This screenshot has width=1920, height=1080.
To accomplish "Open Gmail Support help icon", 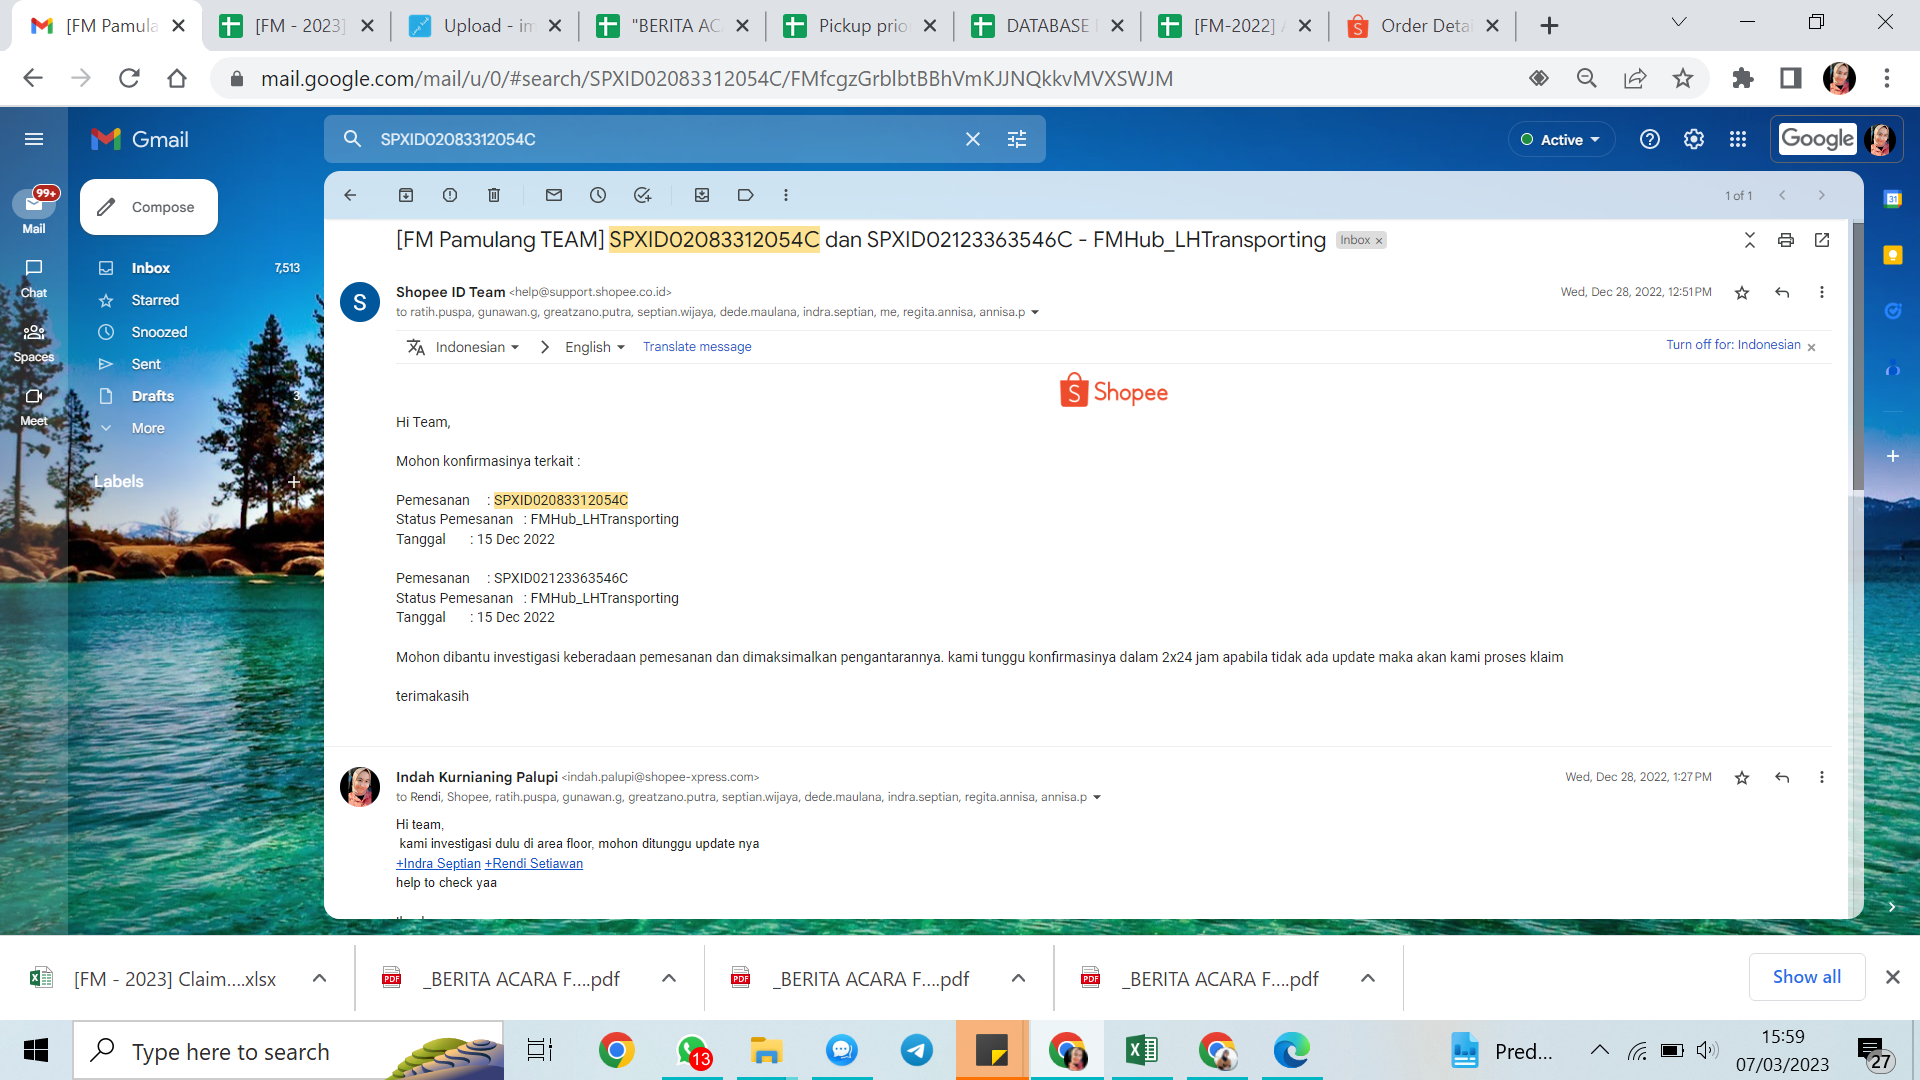I will [x=1650, y=139].
